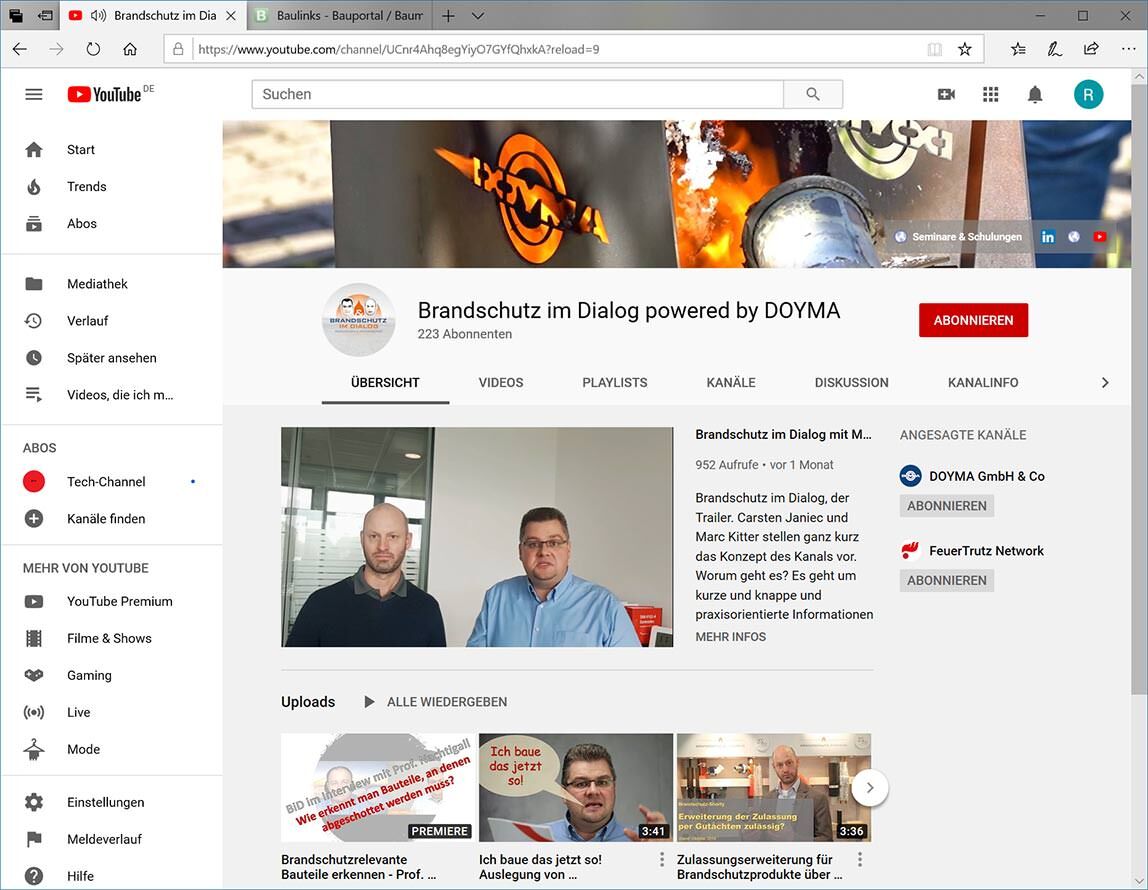Viewport: 1148px width, 890px height.
Task: Open Ich baue das jetzt so thumbnail
Action: (x=575, y=788)
